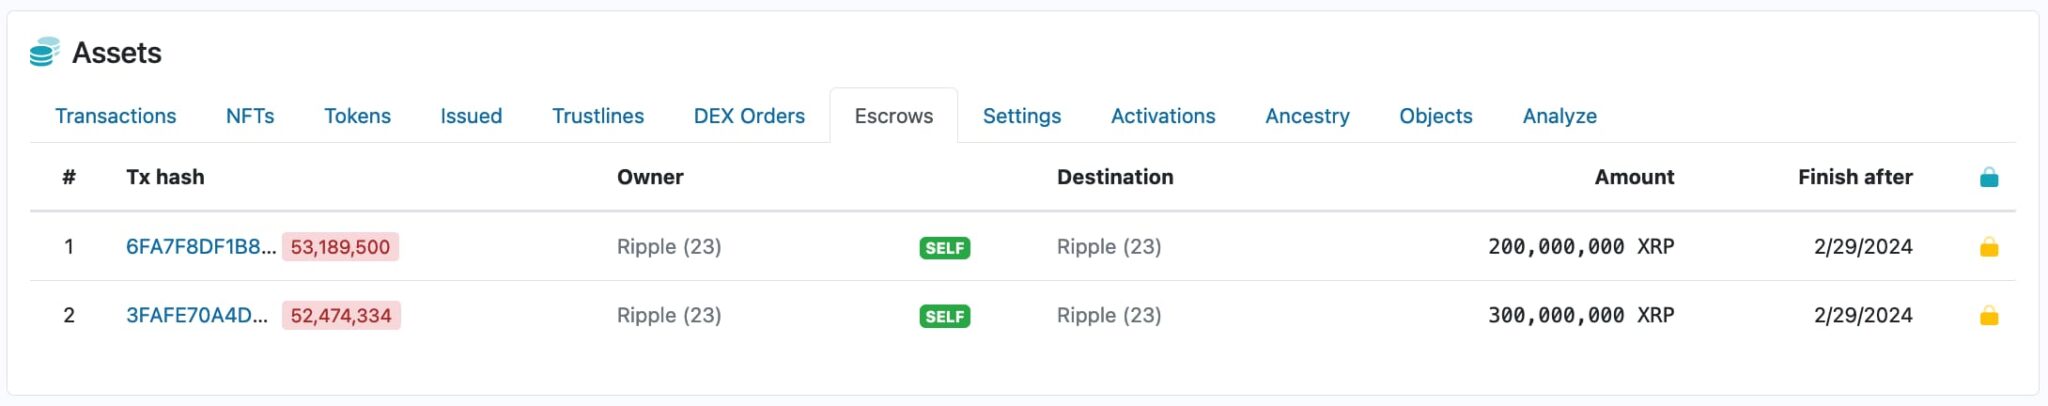Screen dimensions: 2048x406
Task: Open the Transactions tab
Action: (115, 116)
